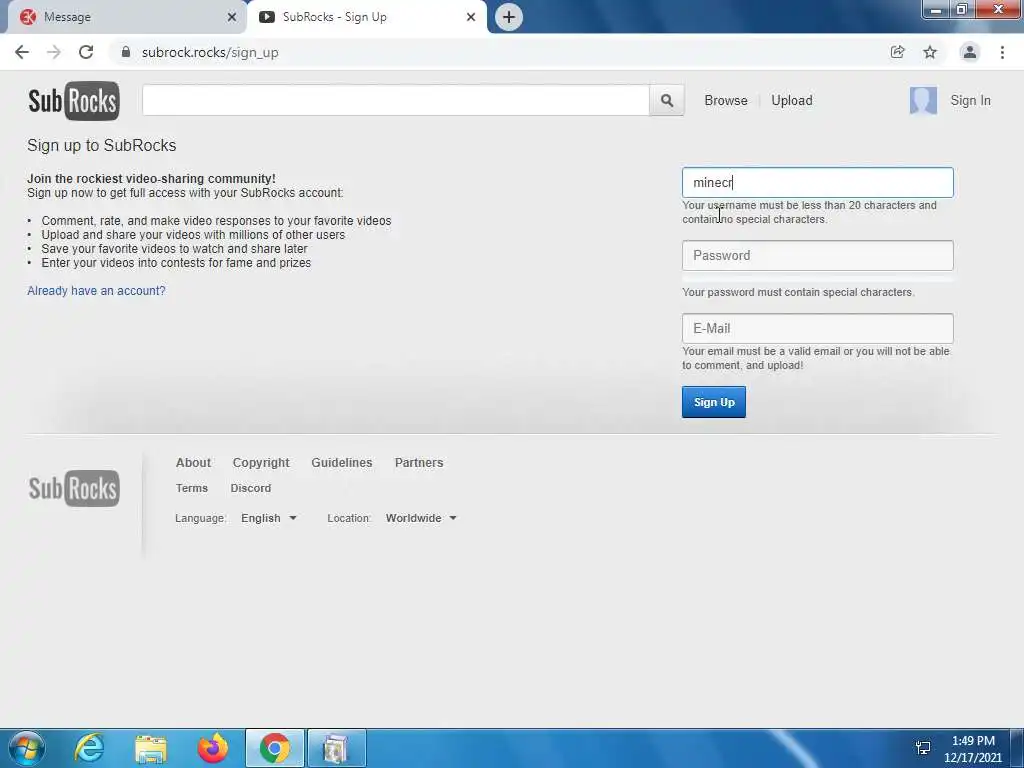The image size is (1024, 768).
Task: Expand the Language English dropdown
Action: 268,518
